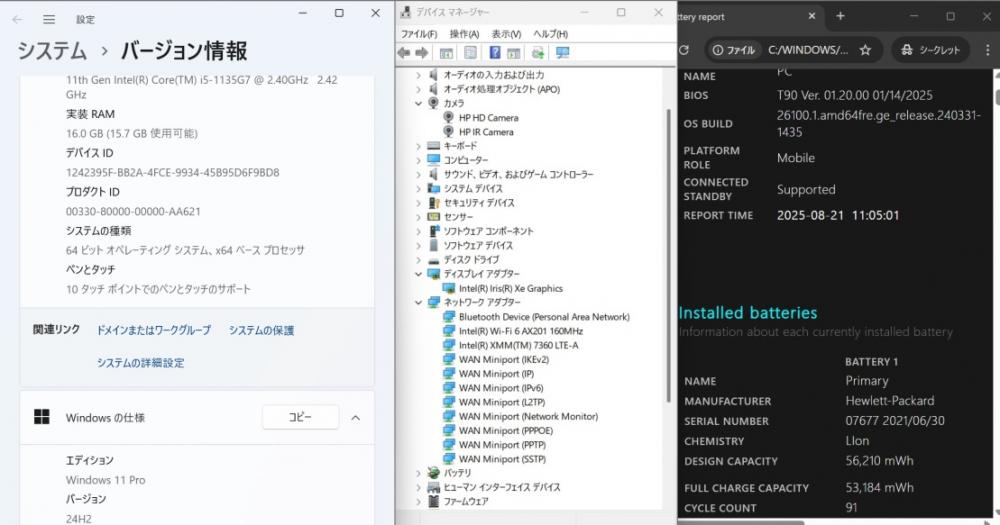
Task: Open 操作(A) menu in Device Manager
Action: [x=464, y=34]
